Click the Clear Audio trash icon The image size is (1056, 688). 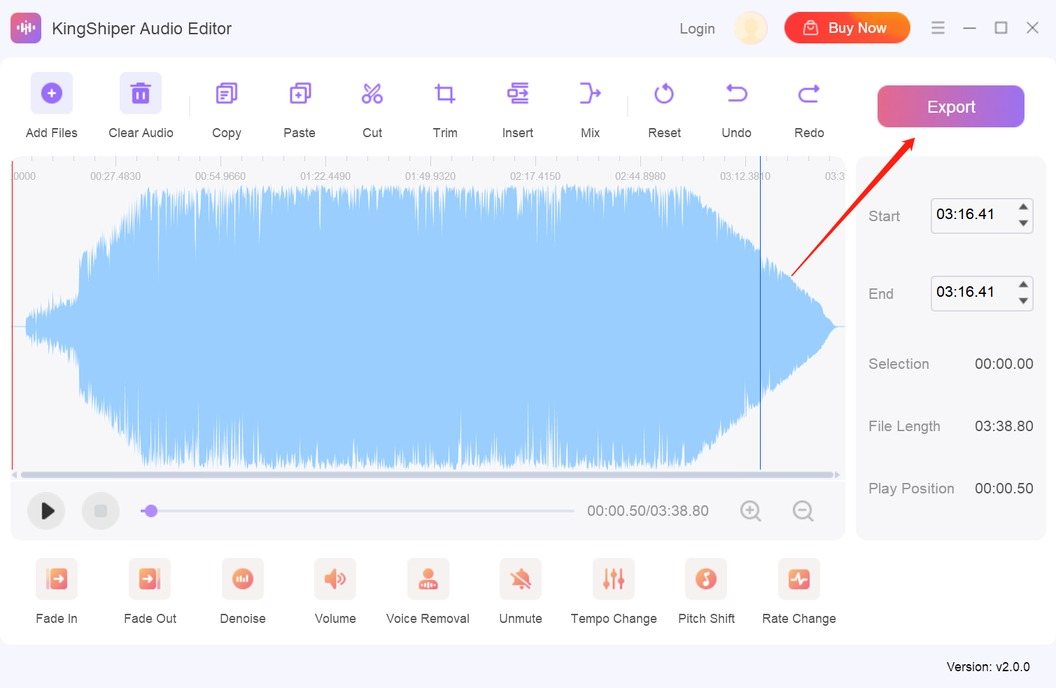click(x=141, y=93)
